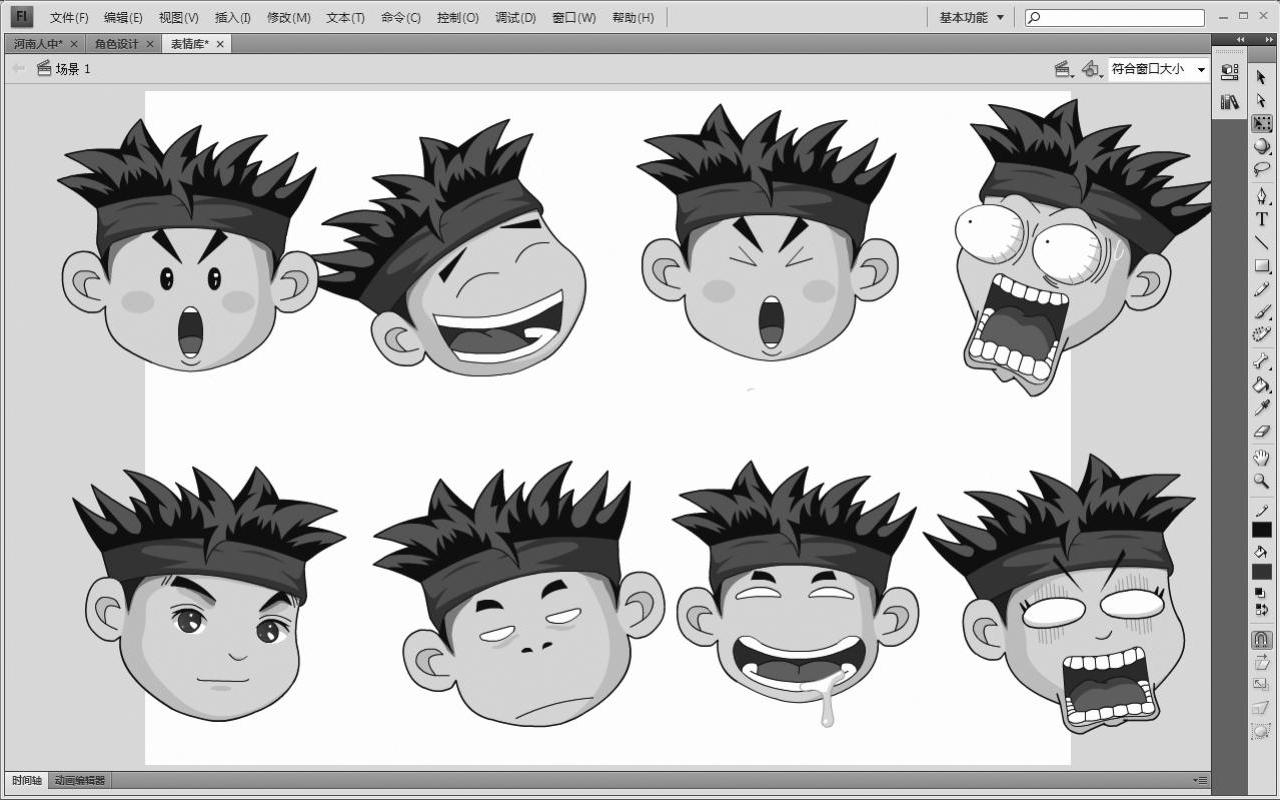Select the Lasso tool

click(x=1261, y=169)
